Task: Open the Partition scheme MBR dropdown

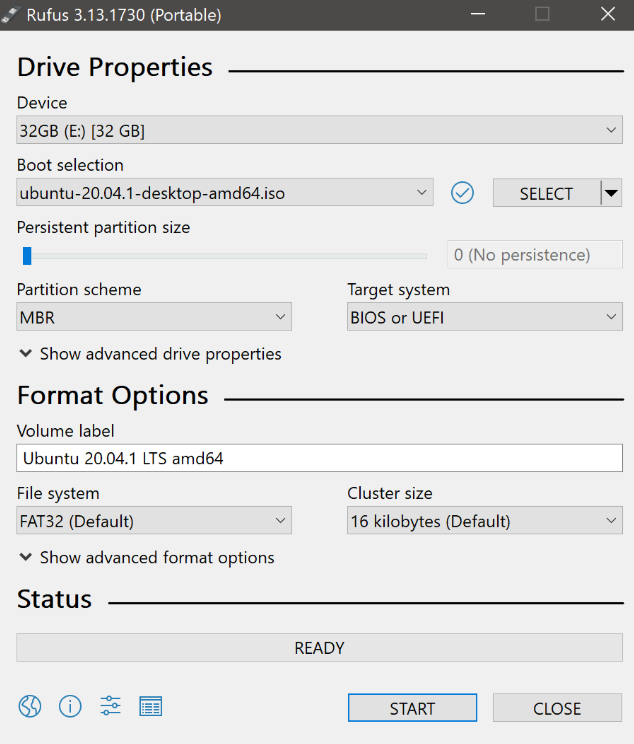Action: click(154, 317)
